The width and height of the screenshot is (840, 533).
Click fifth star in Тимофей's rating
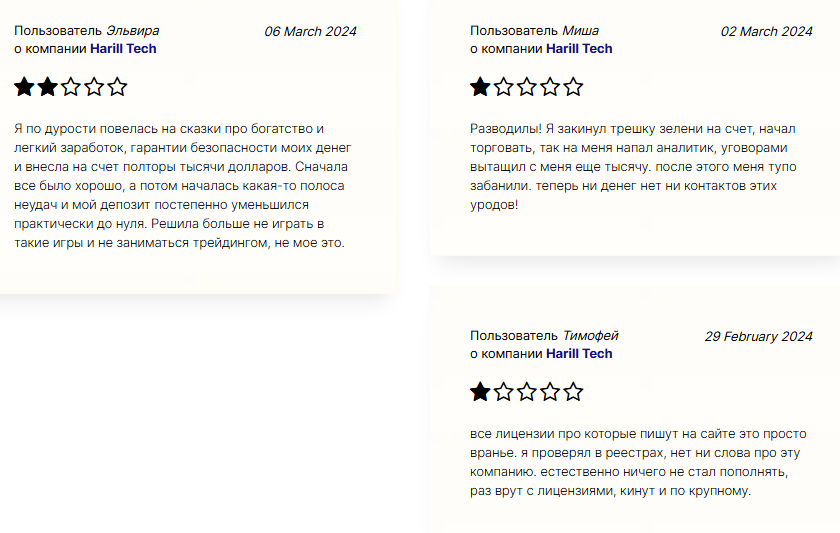tap(573, 392)
